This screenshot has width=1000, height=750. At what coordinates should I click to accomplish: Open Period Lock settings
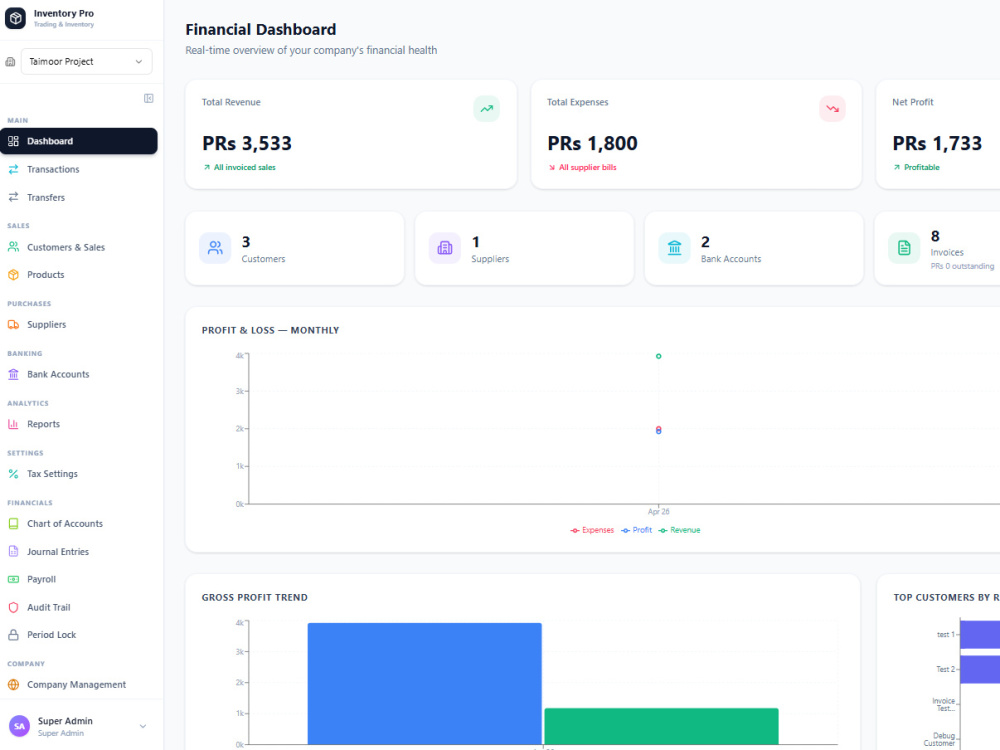coord(79,635)
